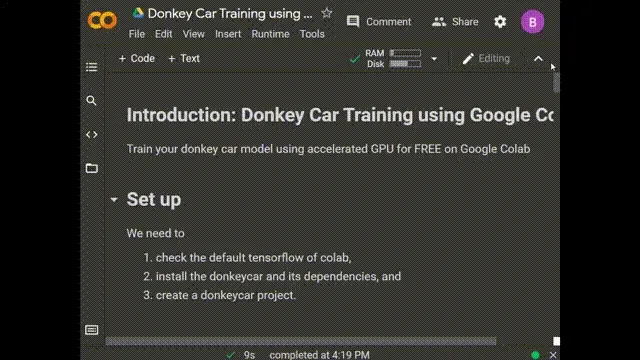Open the find and replace search icon

[x=91, y=100]
